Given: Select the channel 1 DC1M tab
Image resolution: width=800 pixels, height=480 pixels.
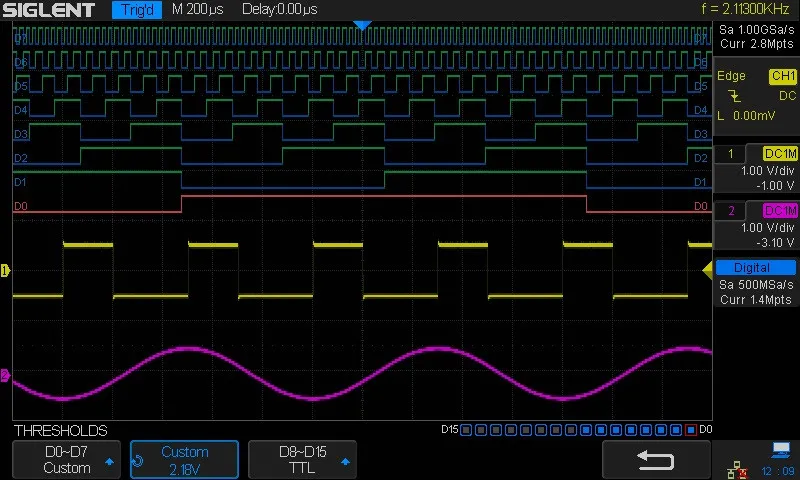Looking at the screenshot, I should (x=780, y=154).
